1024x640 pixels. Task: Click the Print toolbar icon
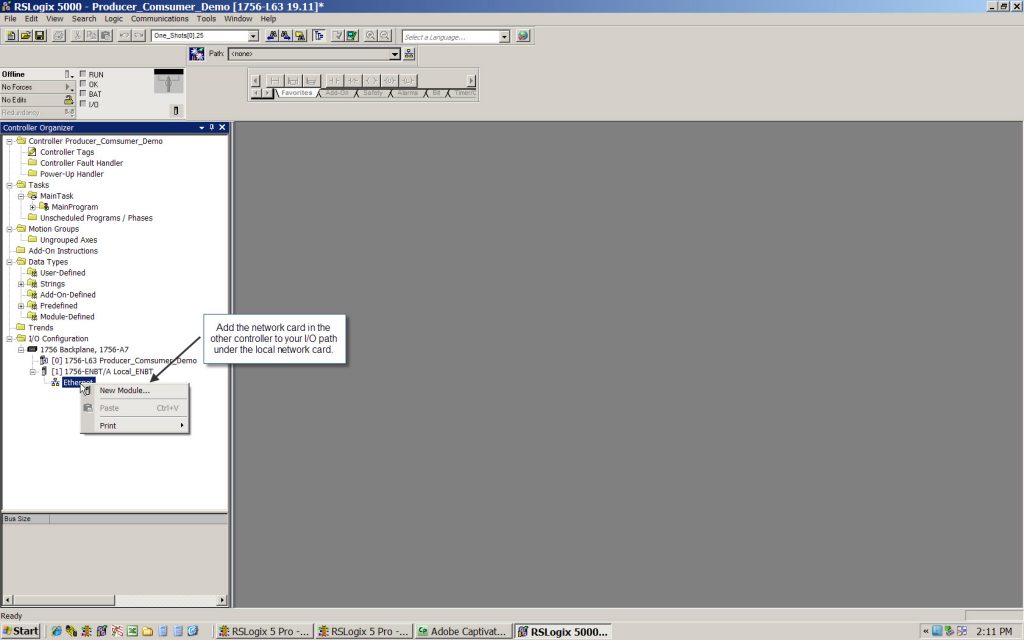pyautogui.click(x=59, y=36)
